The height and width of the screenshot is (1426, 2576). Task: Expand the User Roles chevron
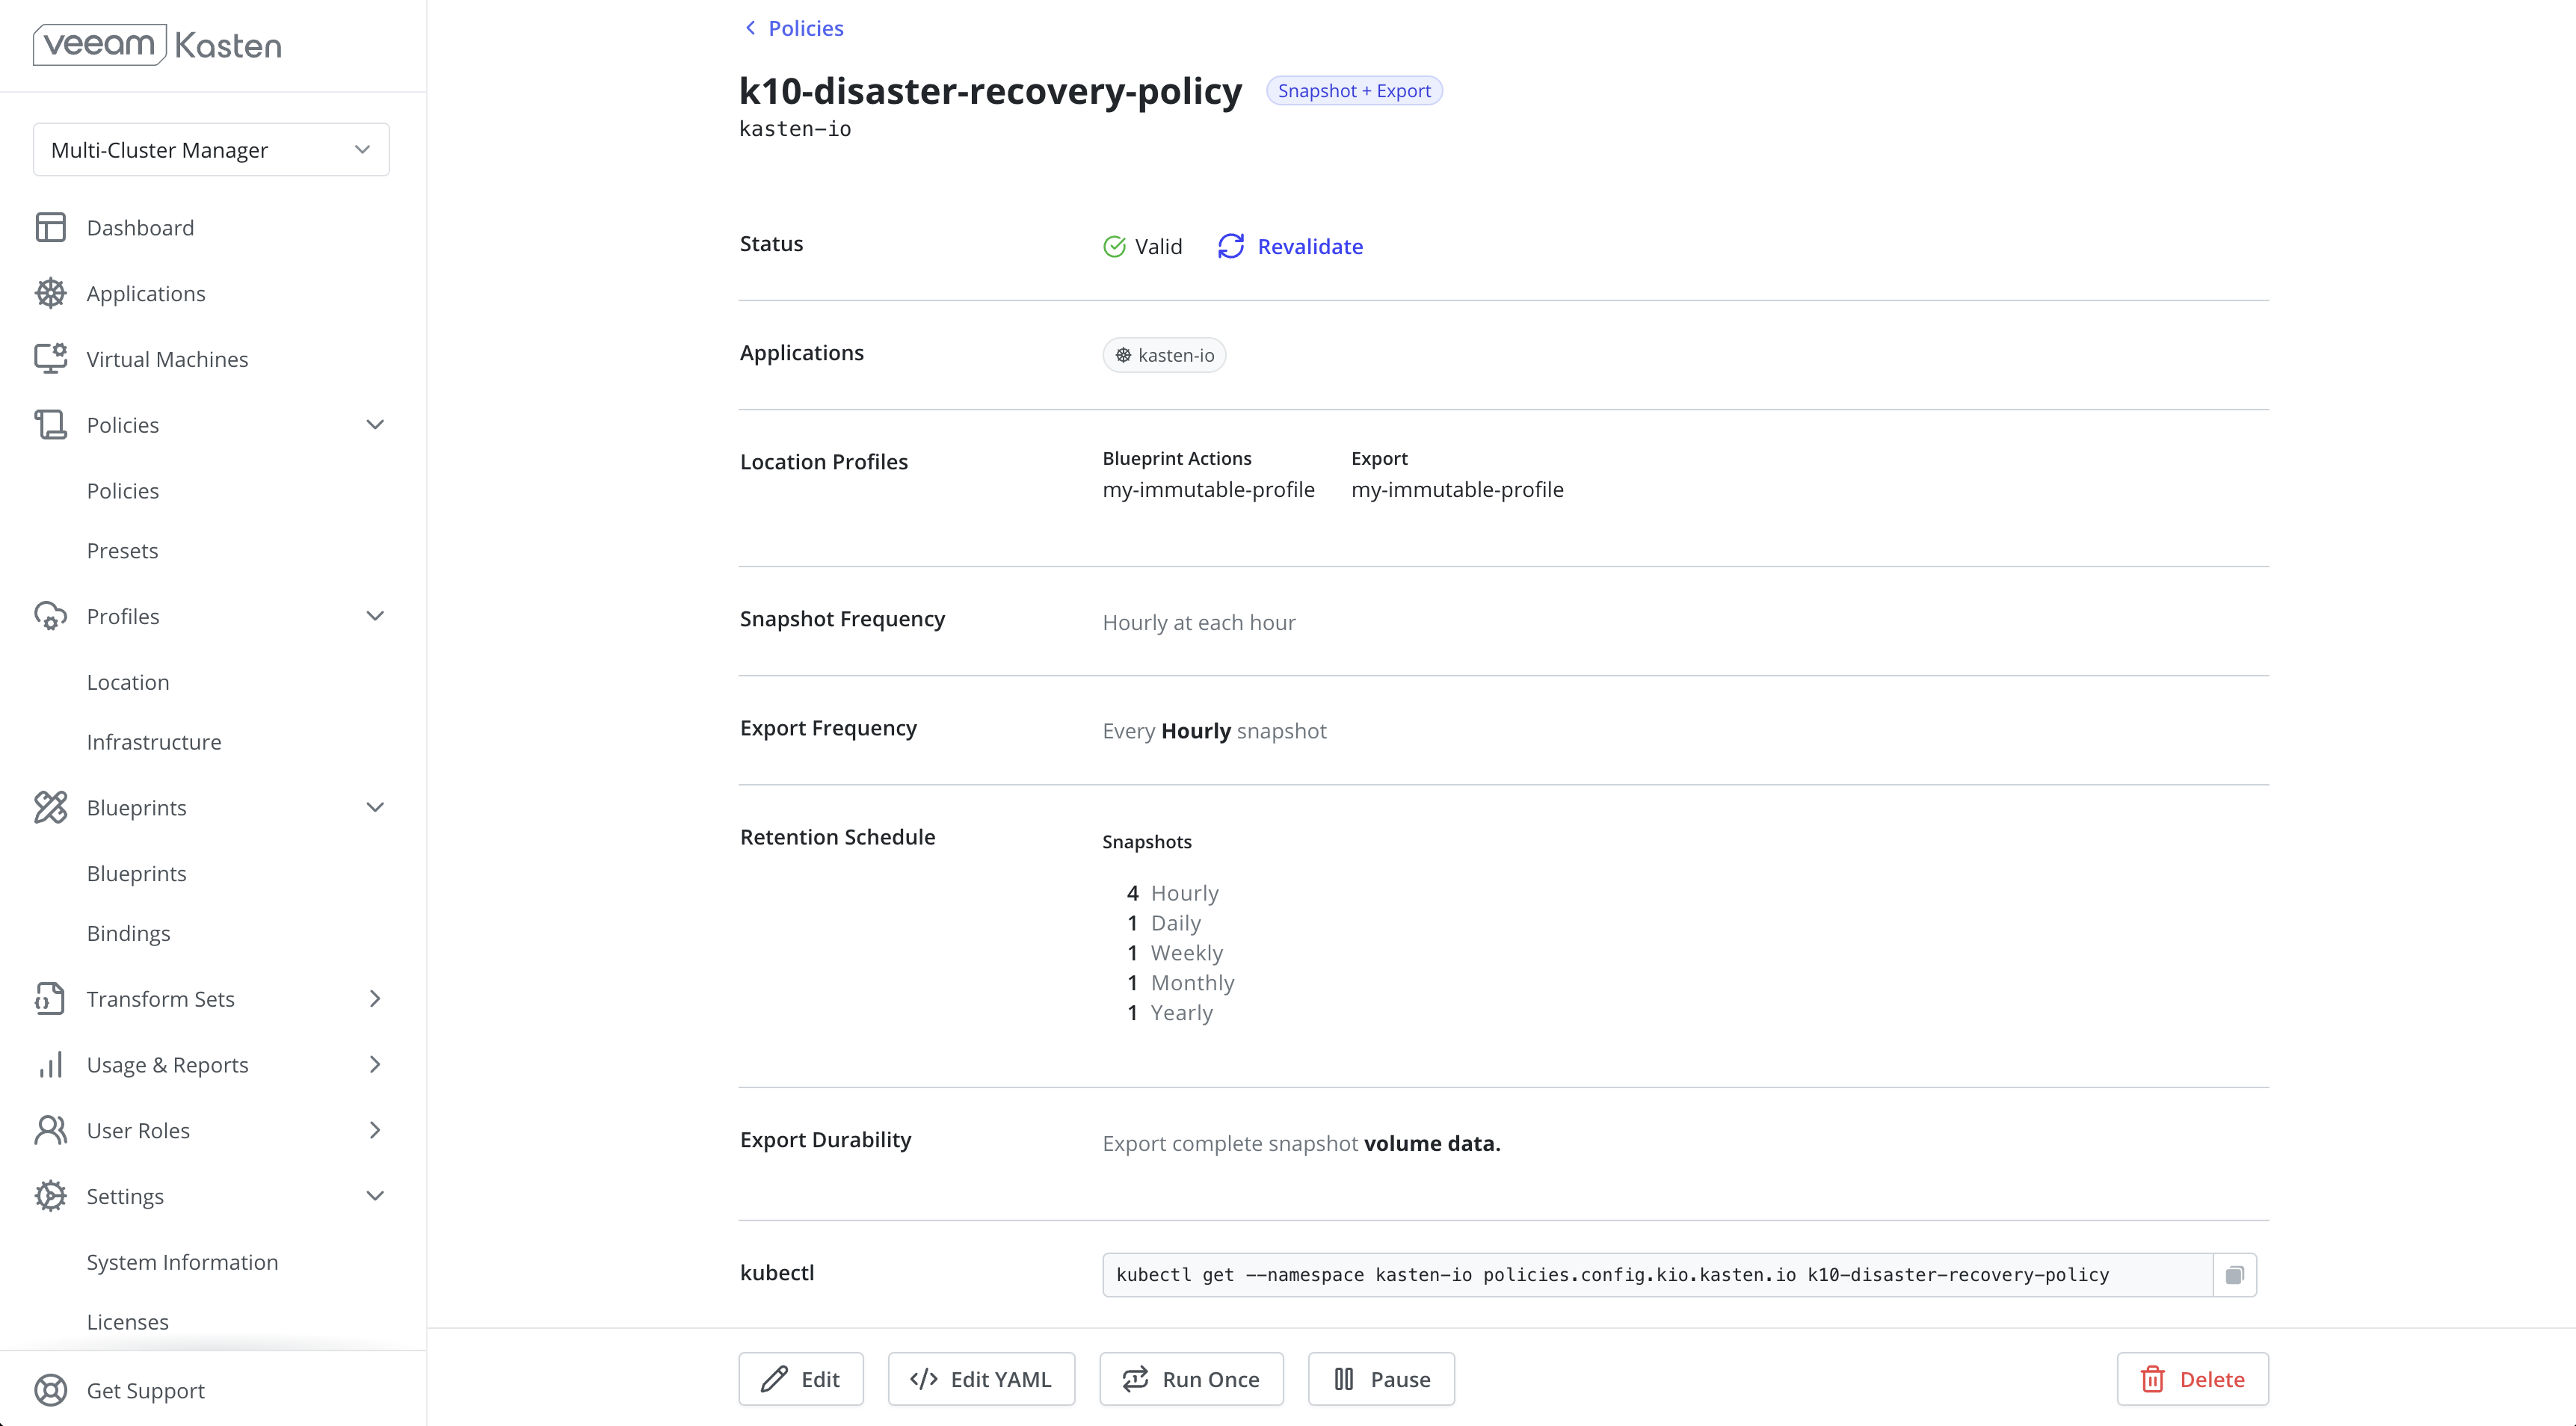(375, 1131)
